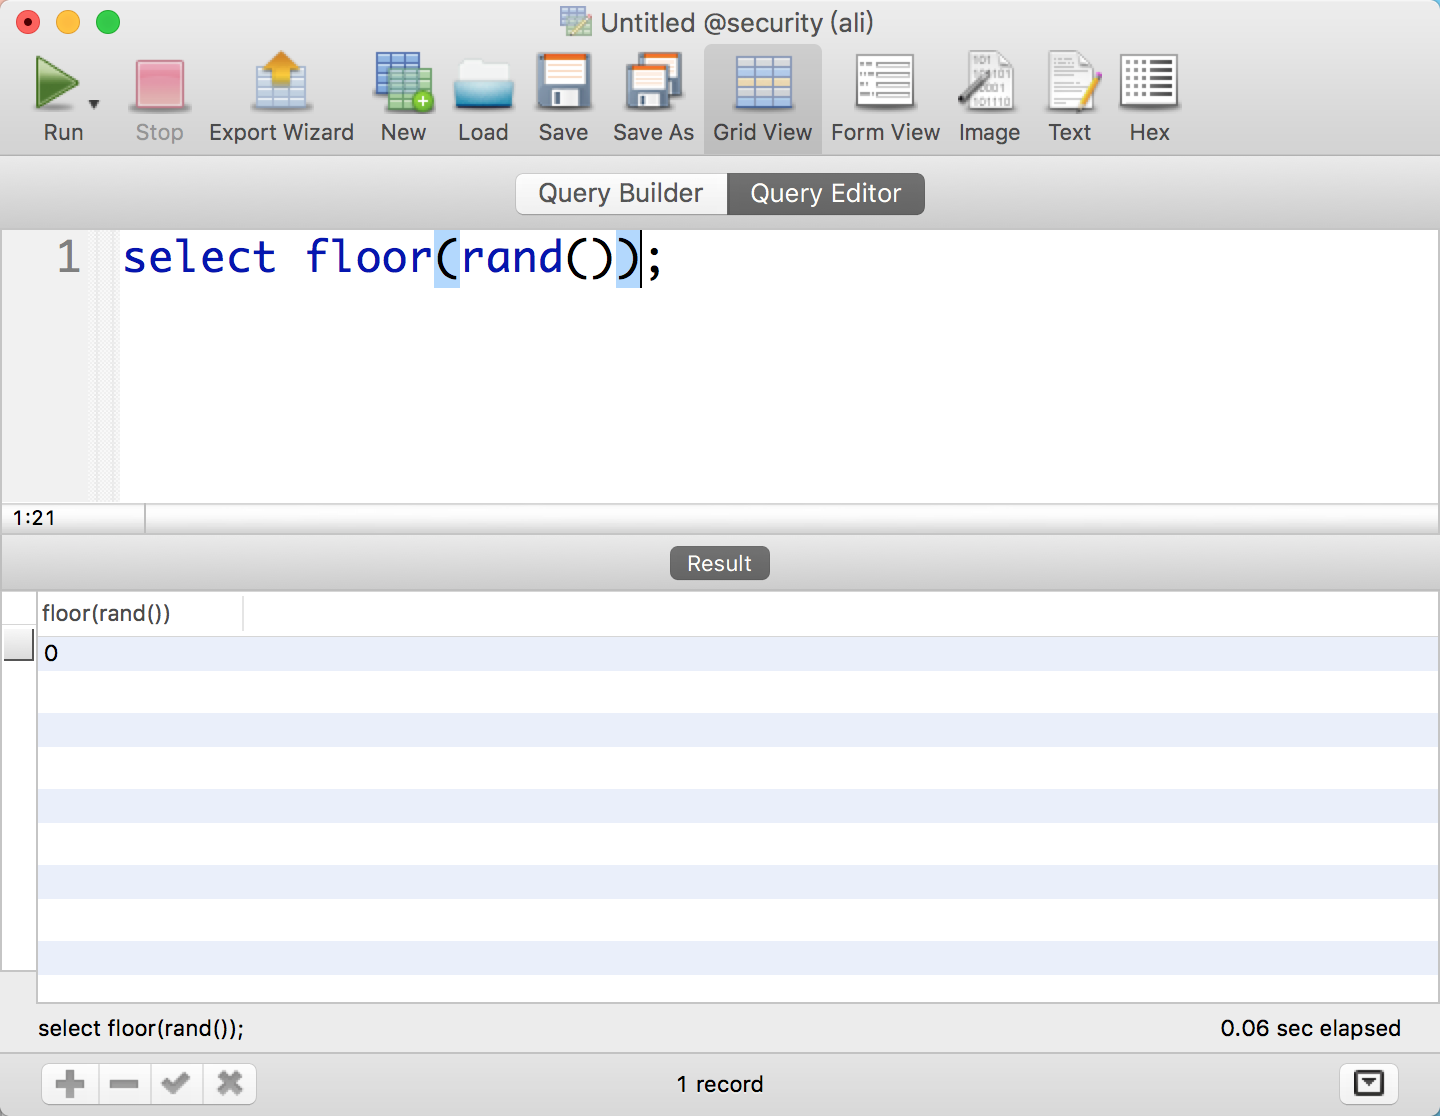Add a record with the plus button
Viewport: 1440px width, 1116px height.
(x=70, y=1083)
